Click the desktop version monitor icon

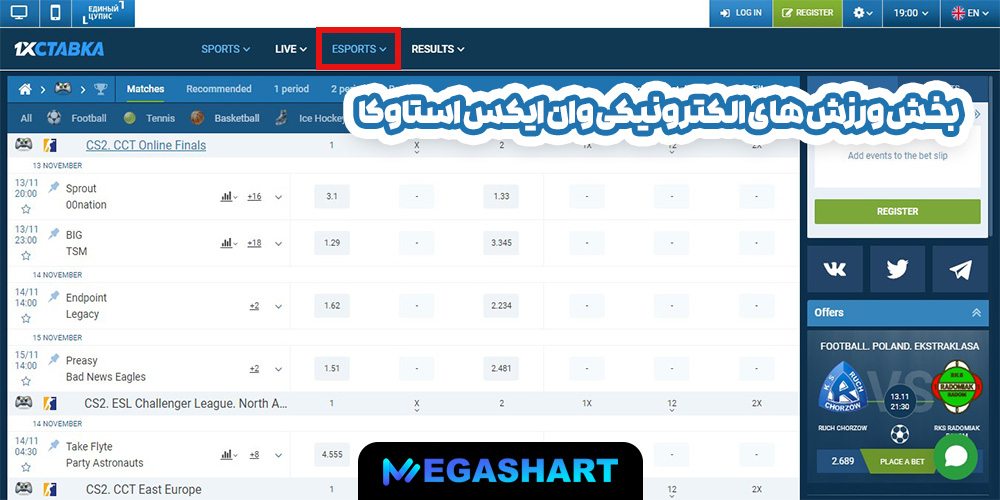[20, 13]
